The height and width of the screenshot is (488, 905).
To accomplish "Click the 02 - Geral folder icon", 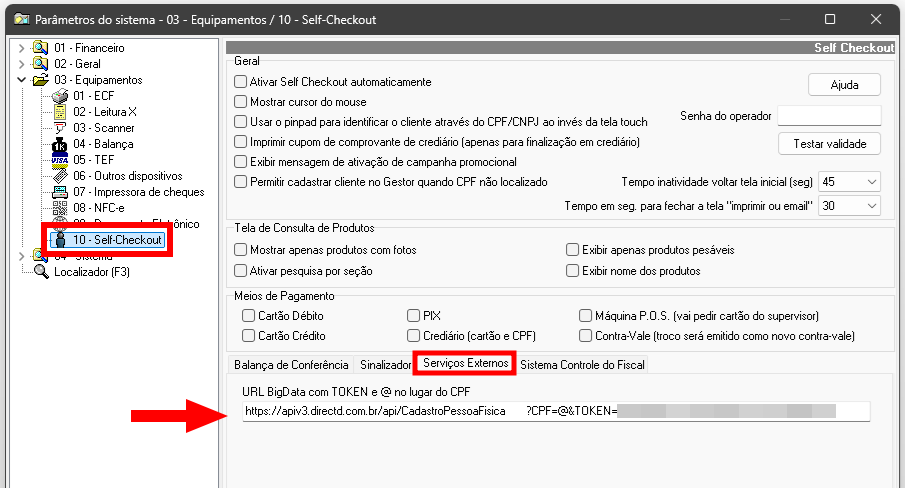I will click(40, 63).
